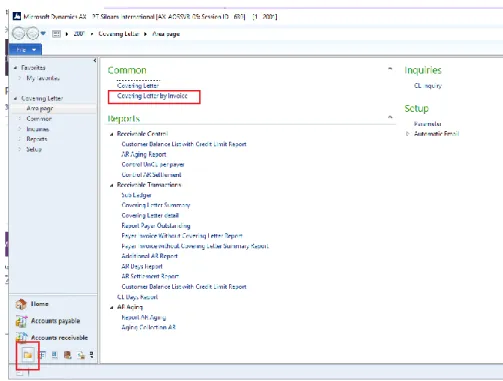Collapse the Receivable Transactions group
503x381 pixels.
[112, 185]
